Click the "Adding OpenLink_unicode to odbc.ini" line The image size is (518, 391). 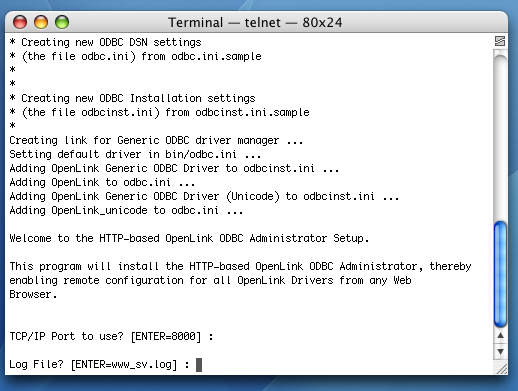[126, 210]
